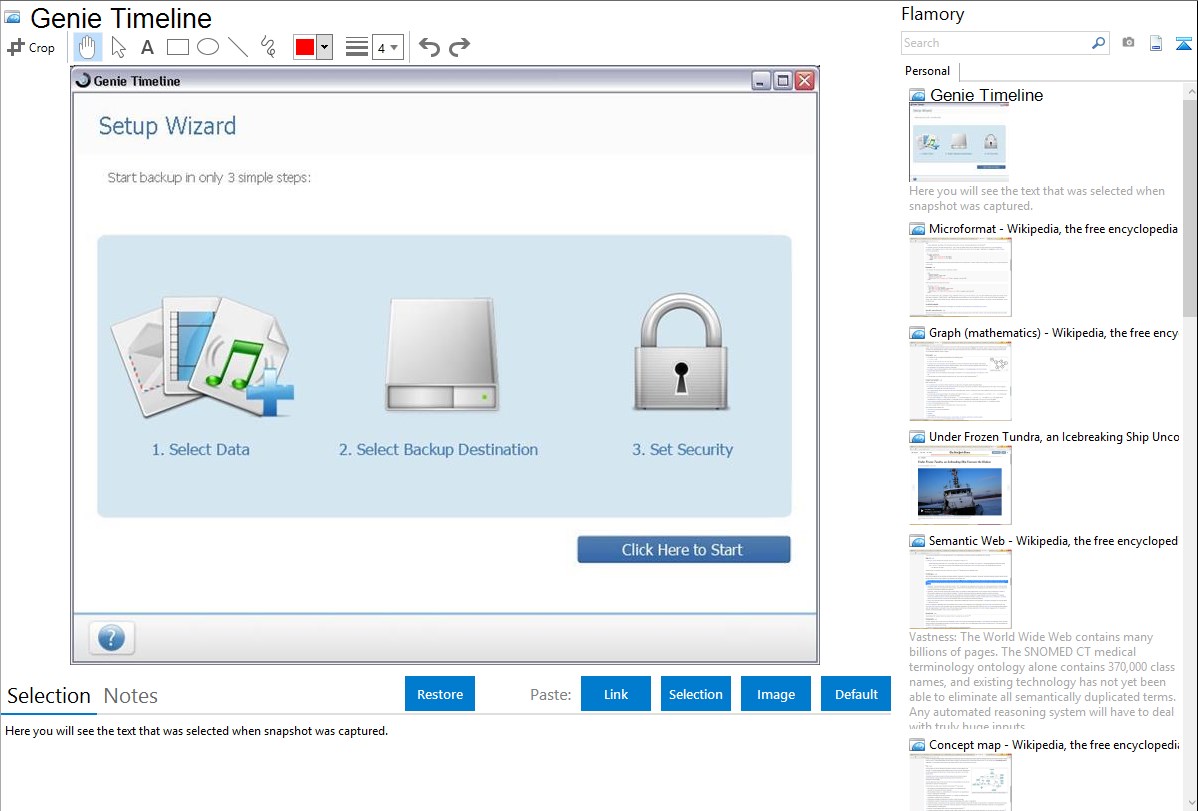Image resolution: width=1198 pixels, height=811 pixels.
Task: Click the window icon beside the Microformat title
Action: [918, 229]
